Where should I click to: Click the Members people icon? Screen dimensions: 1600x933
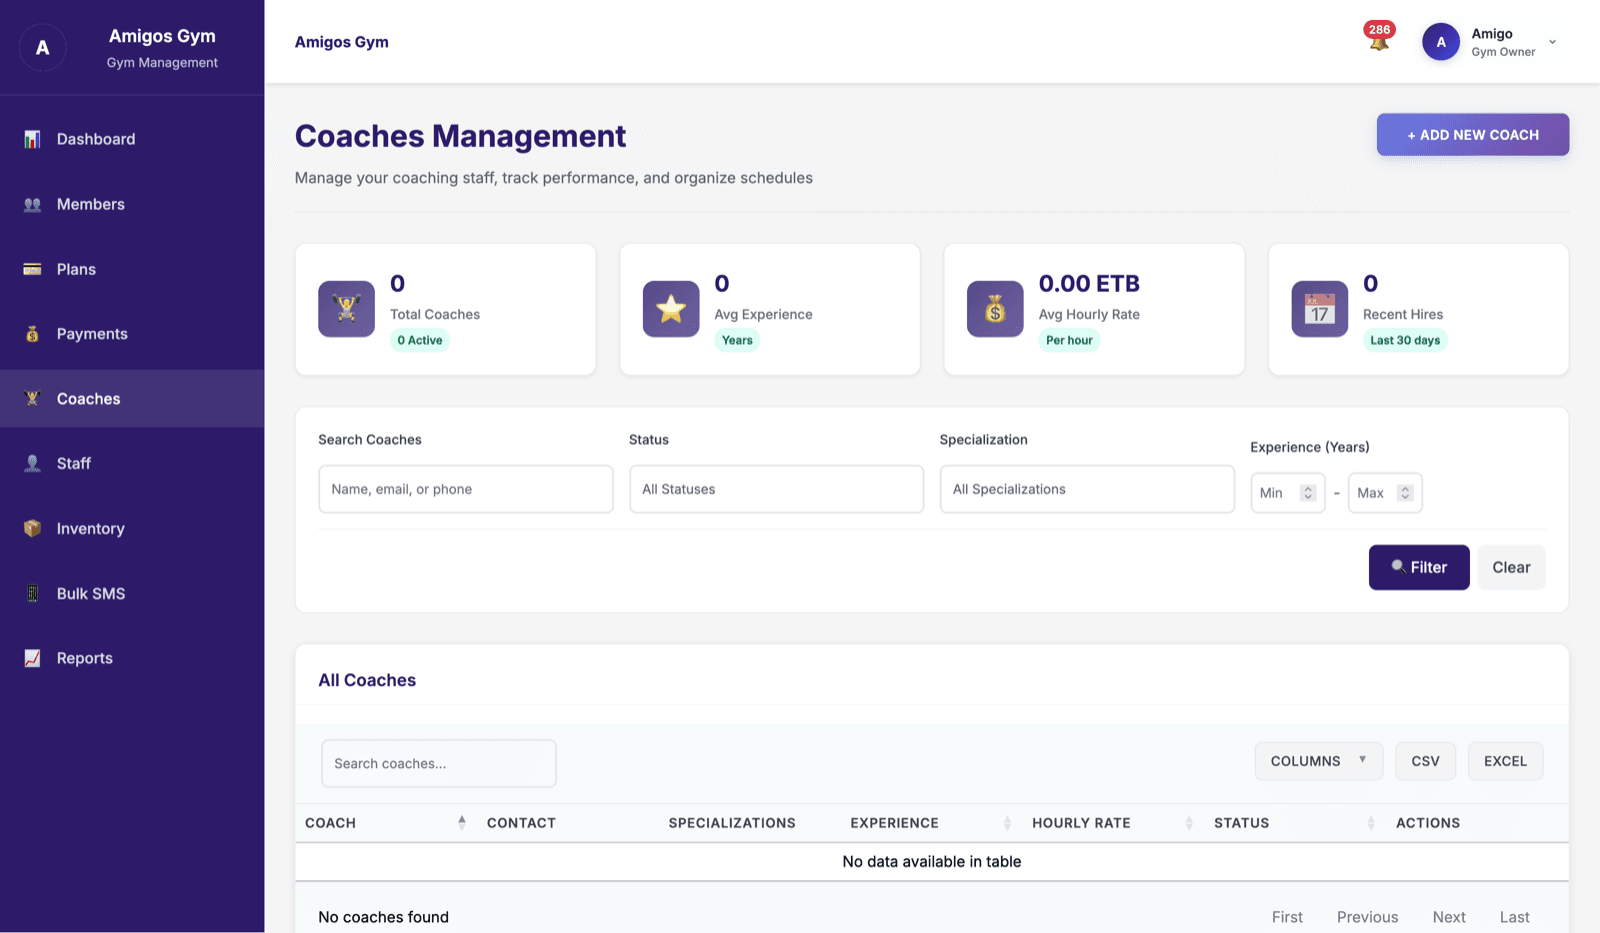point(32,204)
